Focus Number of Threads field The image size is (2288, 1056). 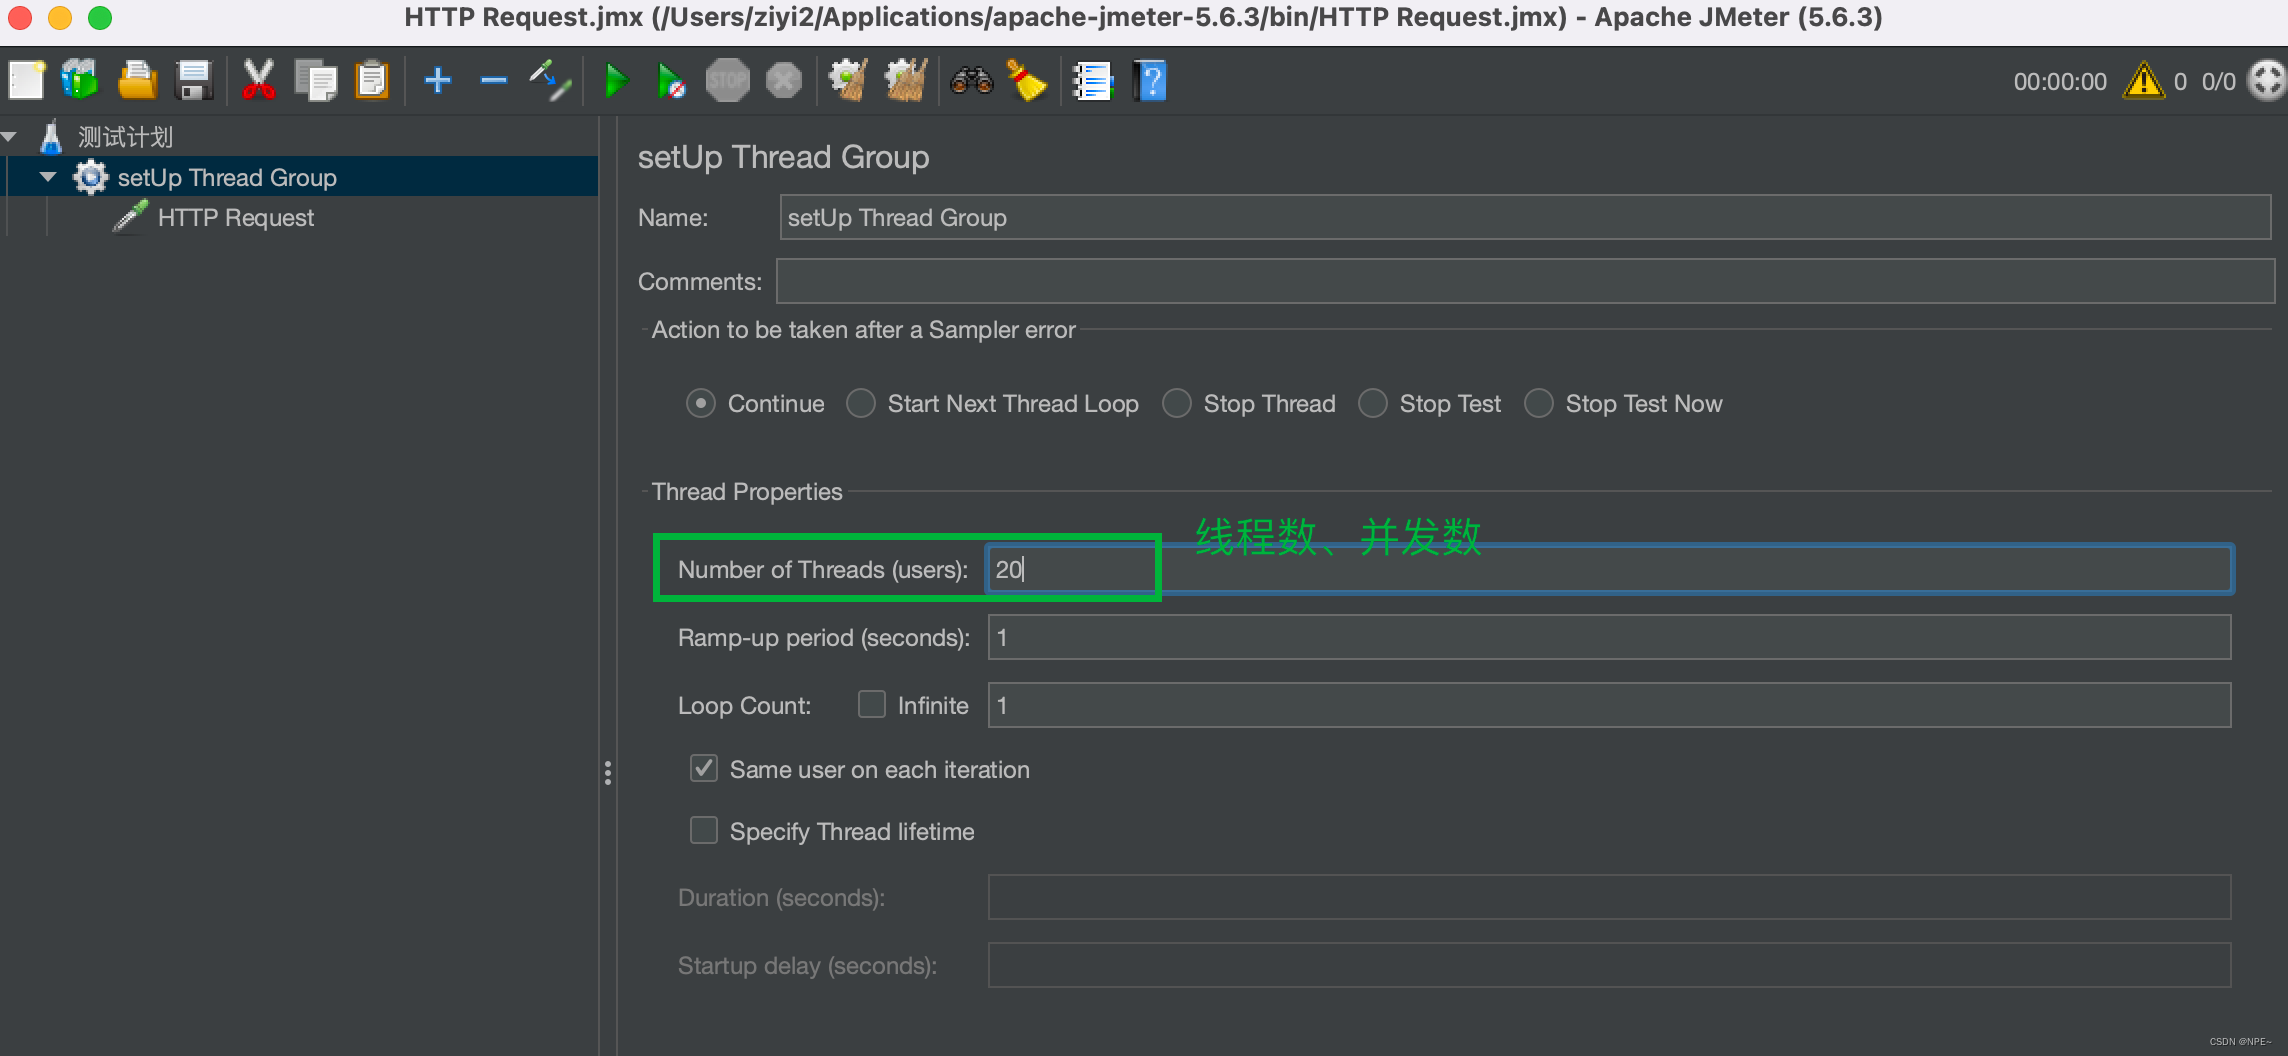coord(1609,569)
